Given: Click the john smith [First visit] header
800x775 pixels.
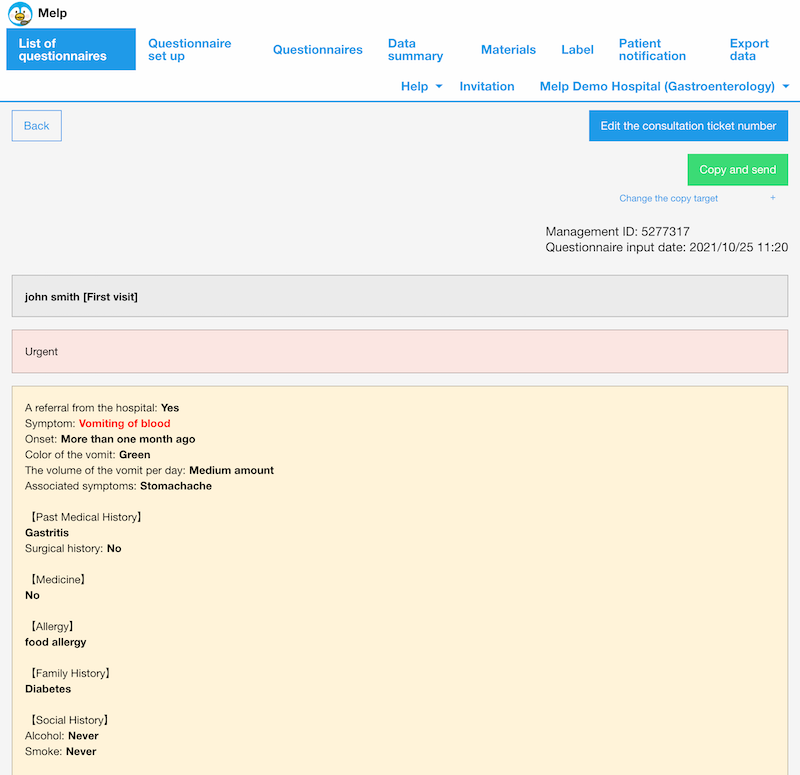Looking at the screenshot, I should tap(400, 296).
